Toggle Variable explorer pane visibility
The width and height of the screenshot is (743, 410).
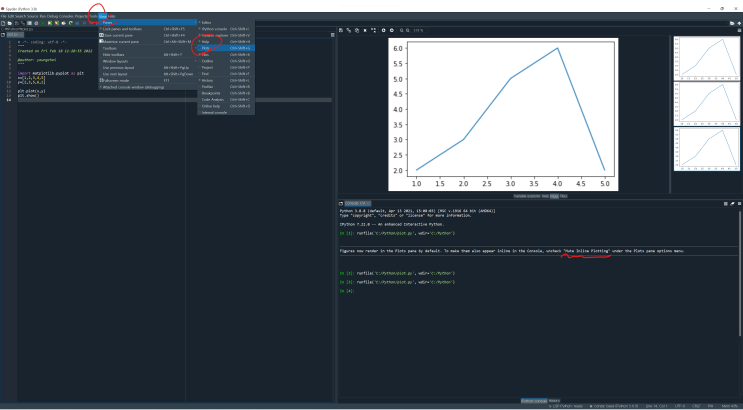(x=226, y=35)
